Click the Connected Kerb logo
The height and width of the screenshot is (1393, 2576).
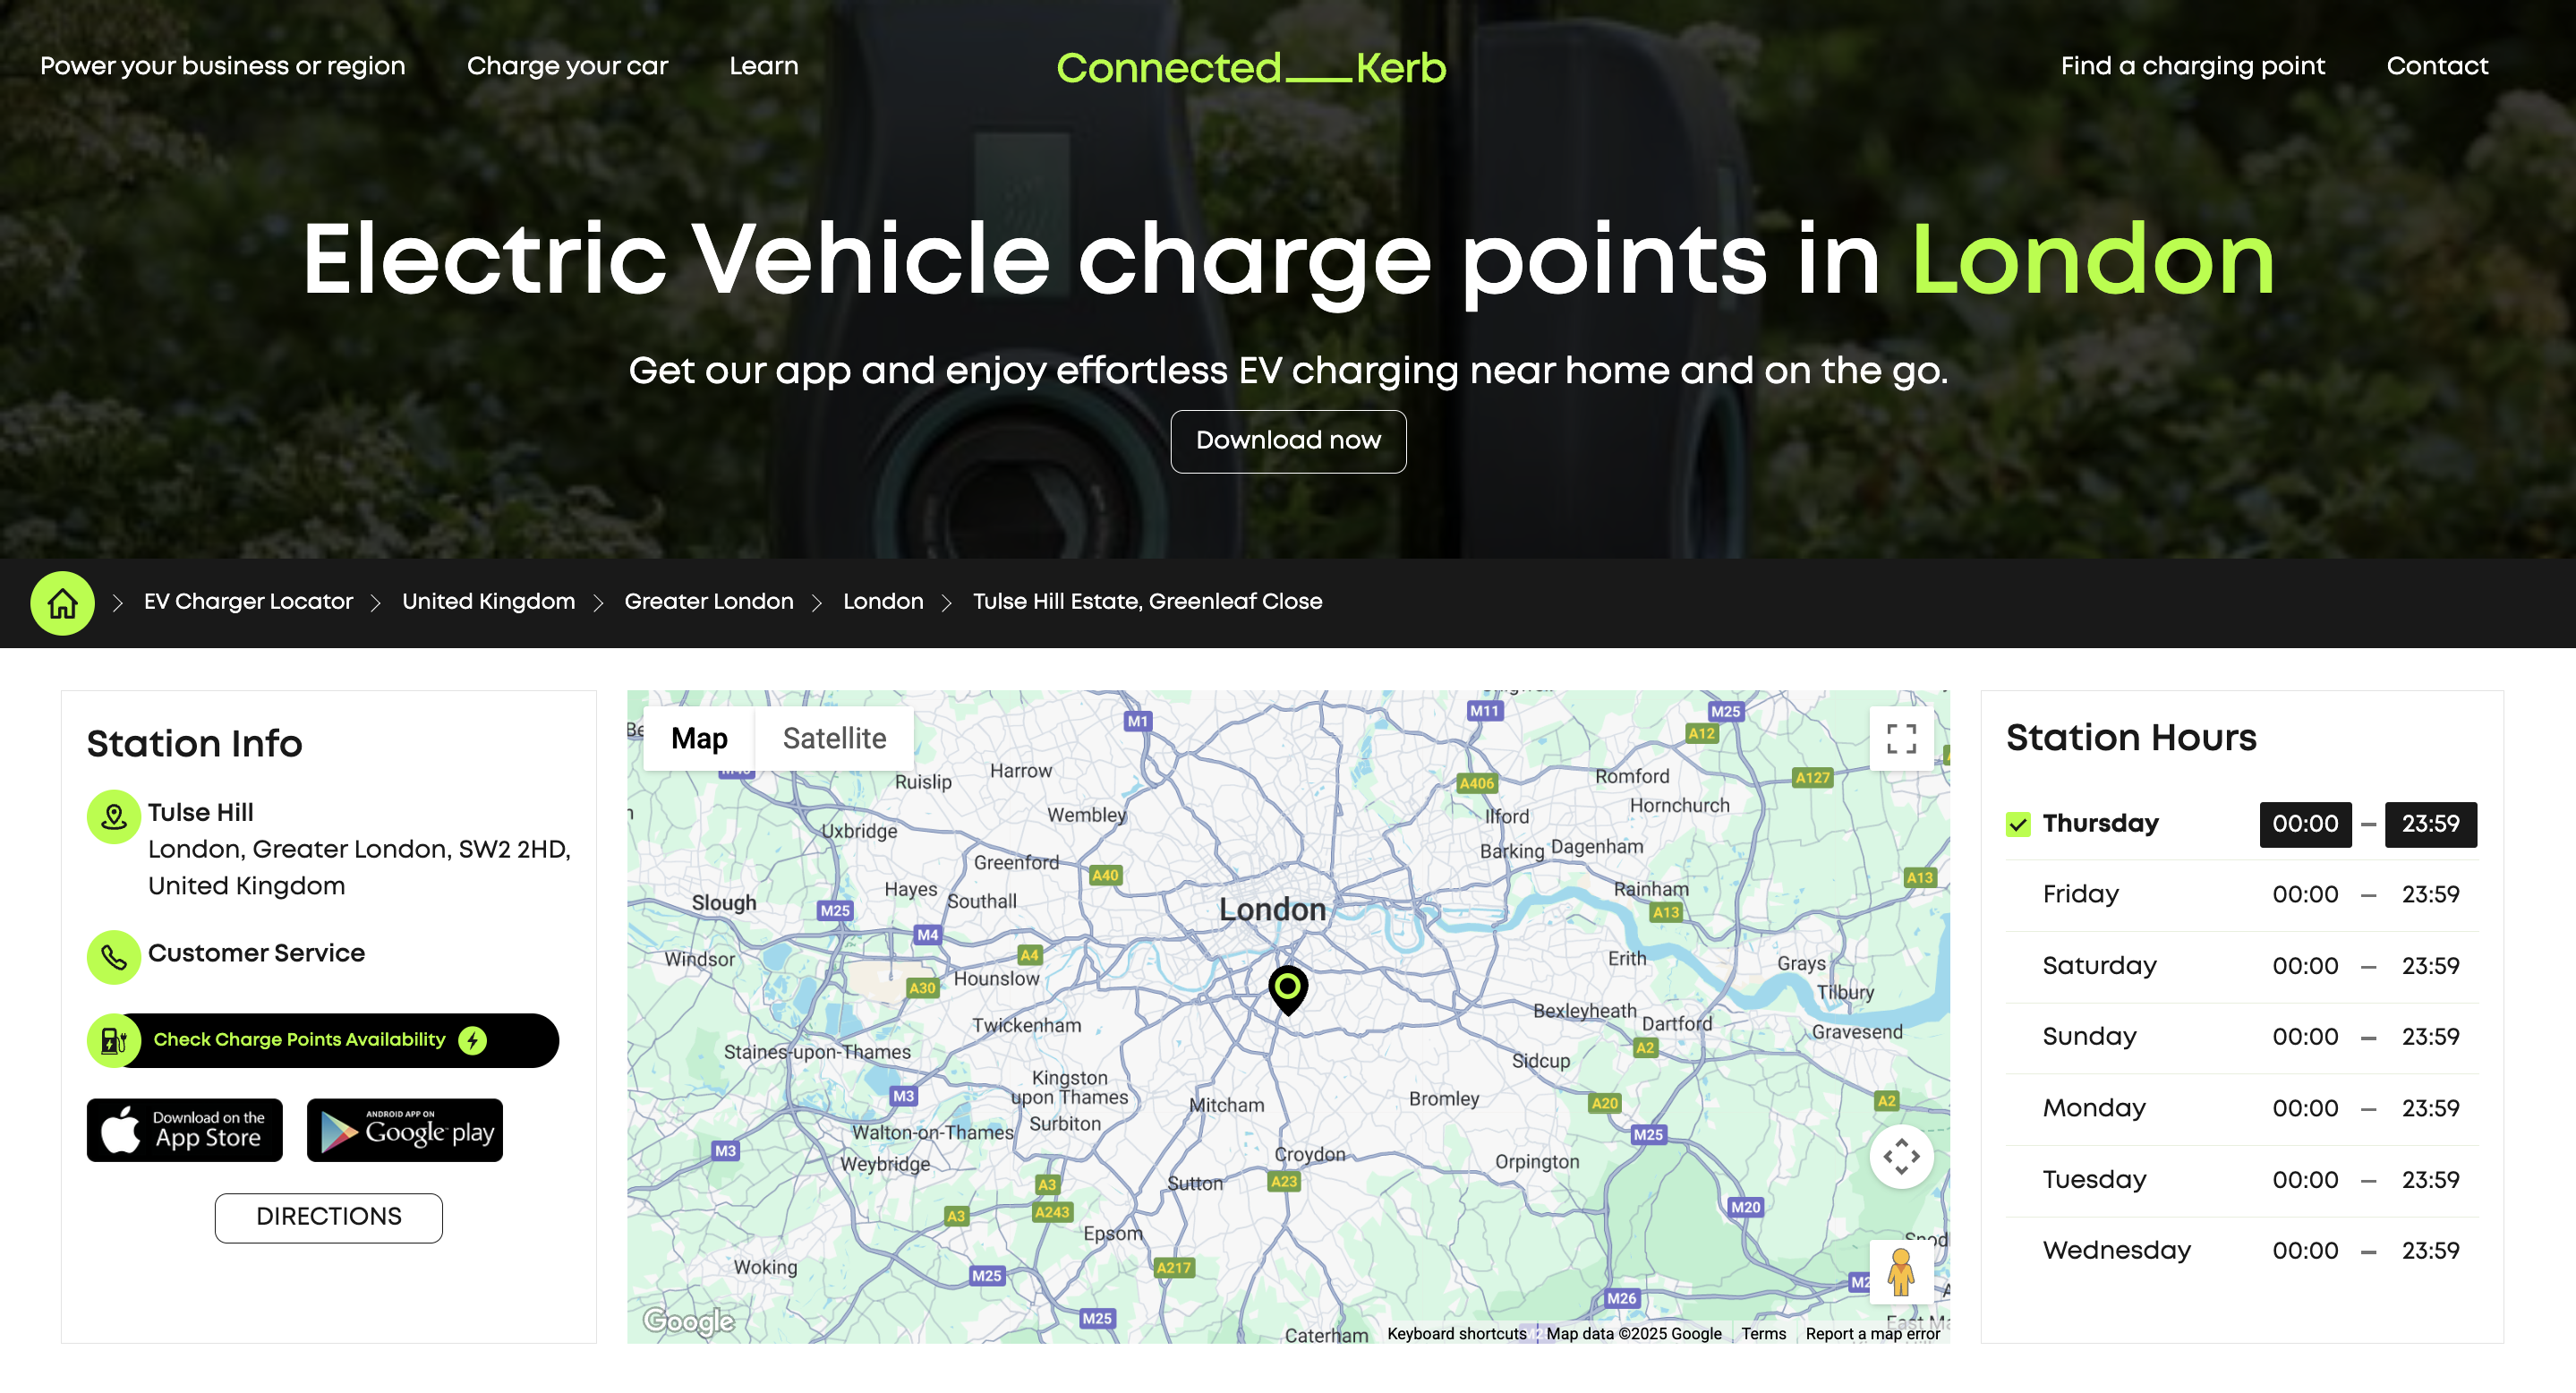pos(1251,68)
